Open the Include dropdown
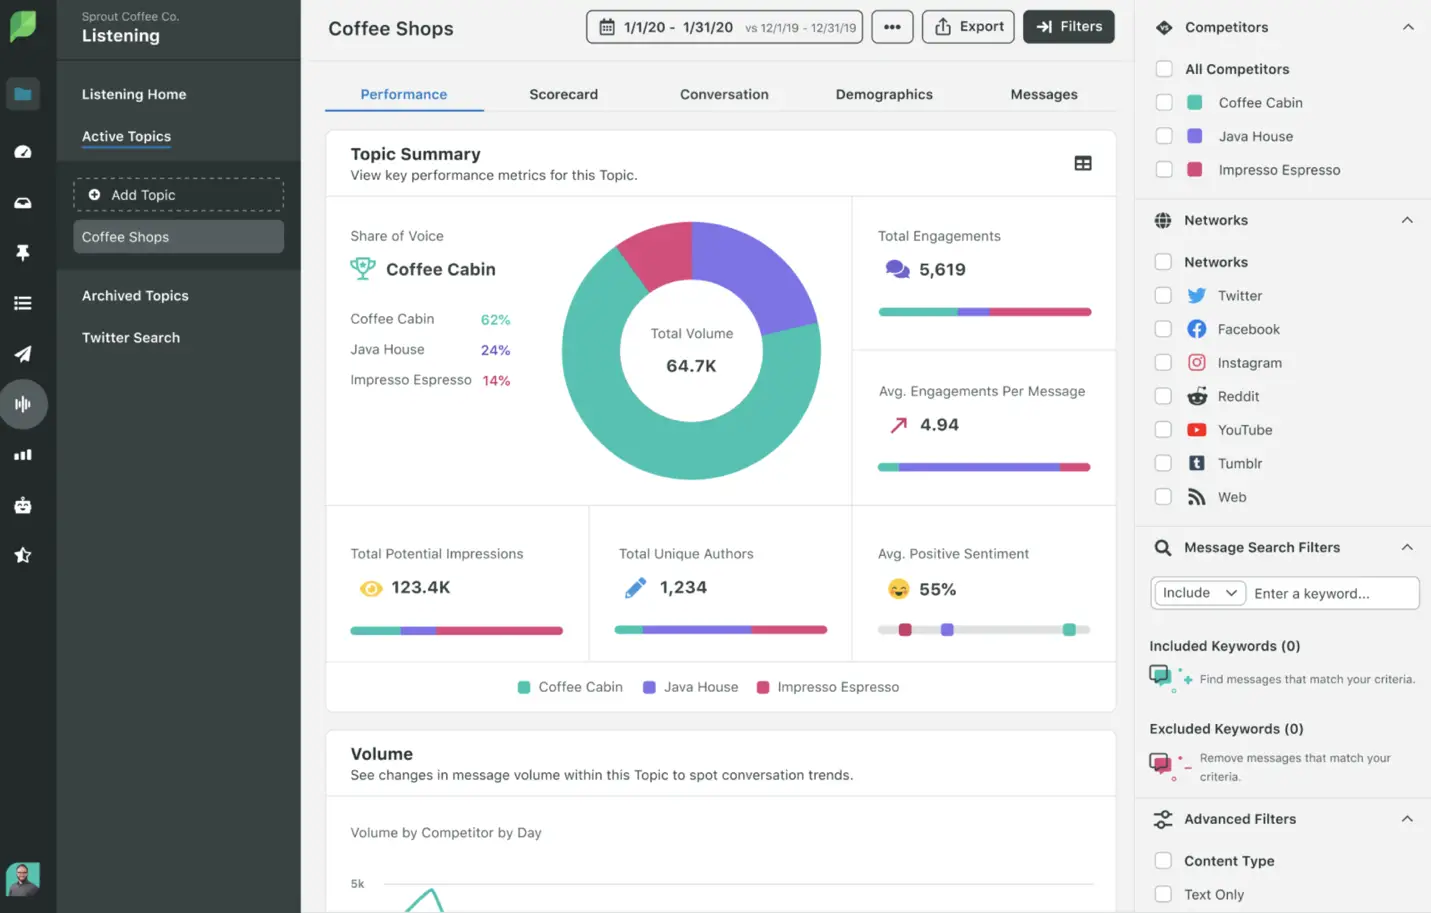 (x=1199, y=593)
